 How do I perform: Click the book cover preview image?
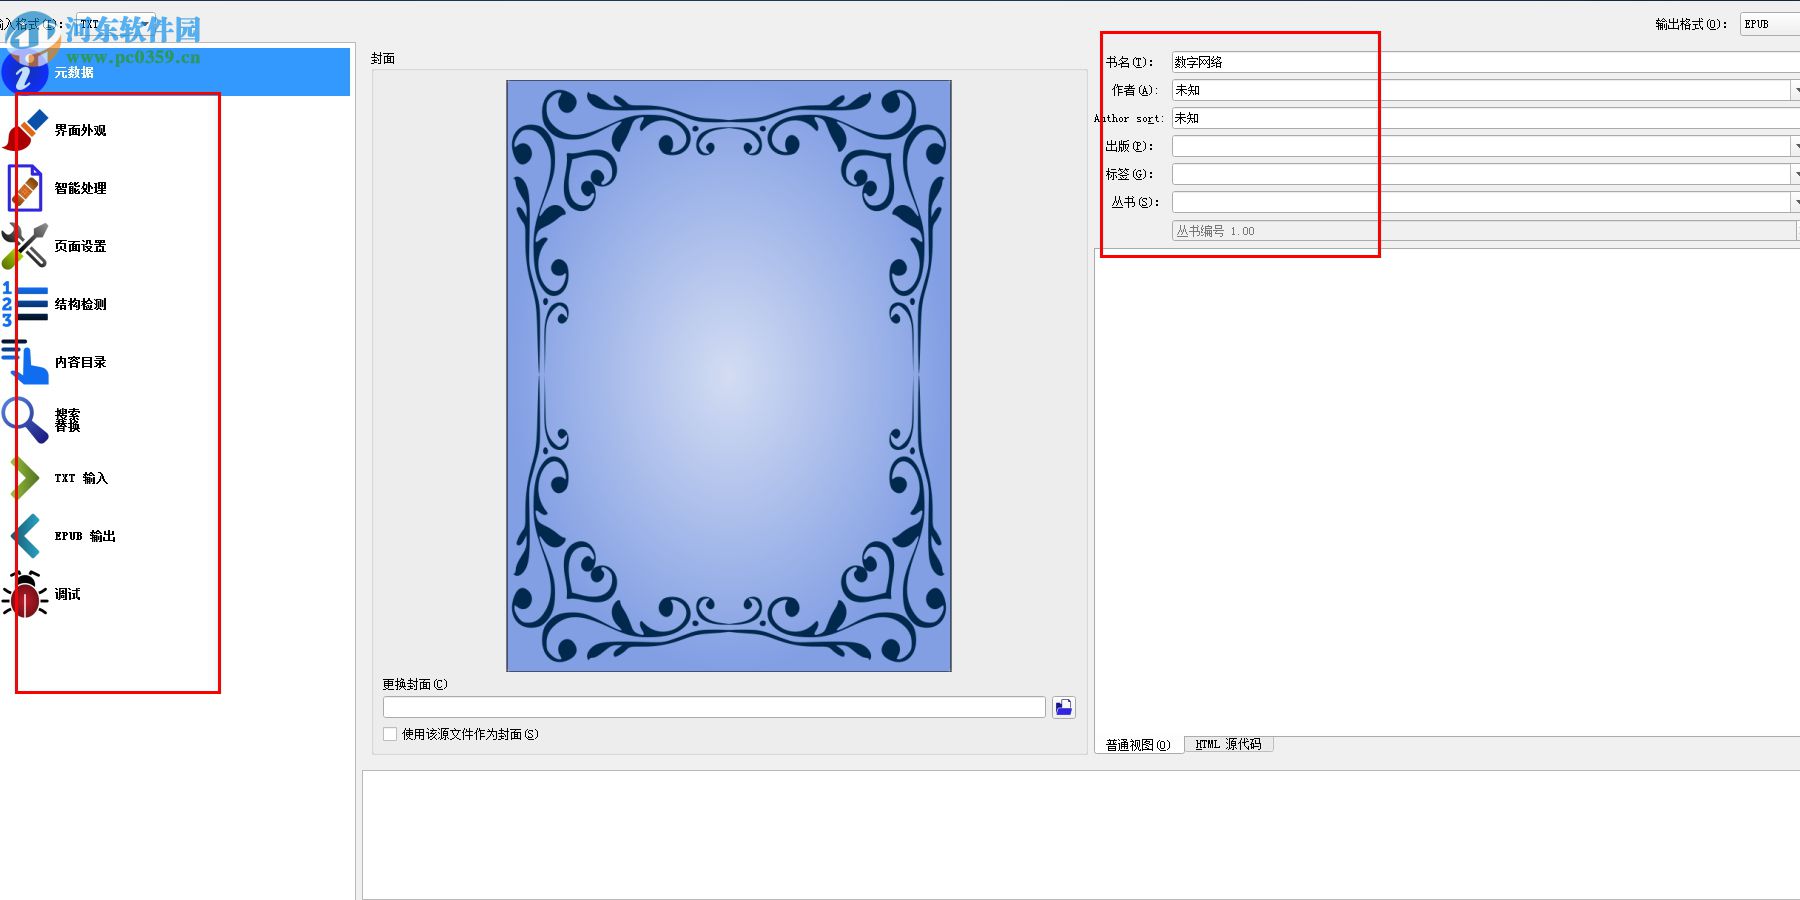pos(729,376)
